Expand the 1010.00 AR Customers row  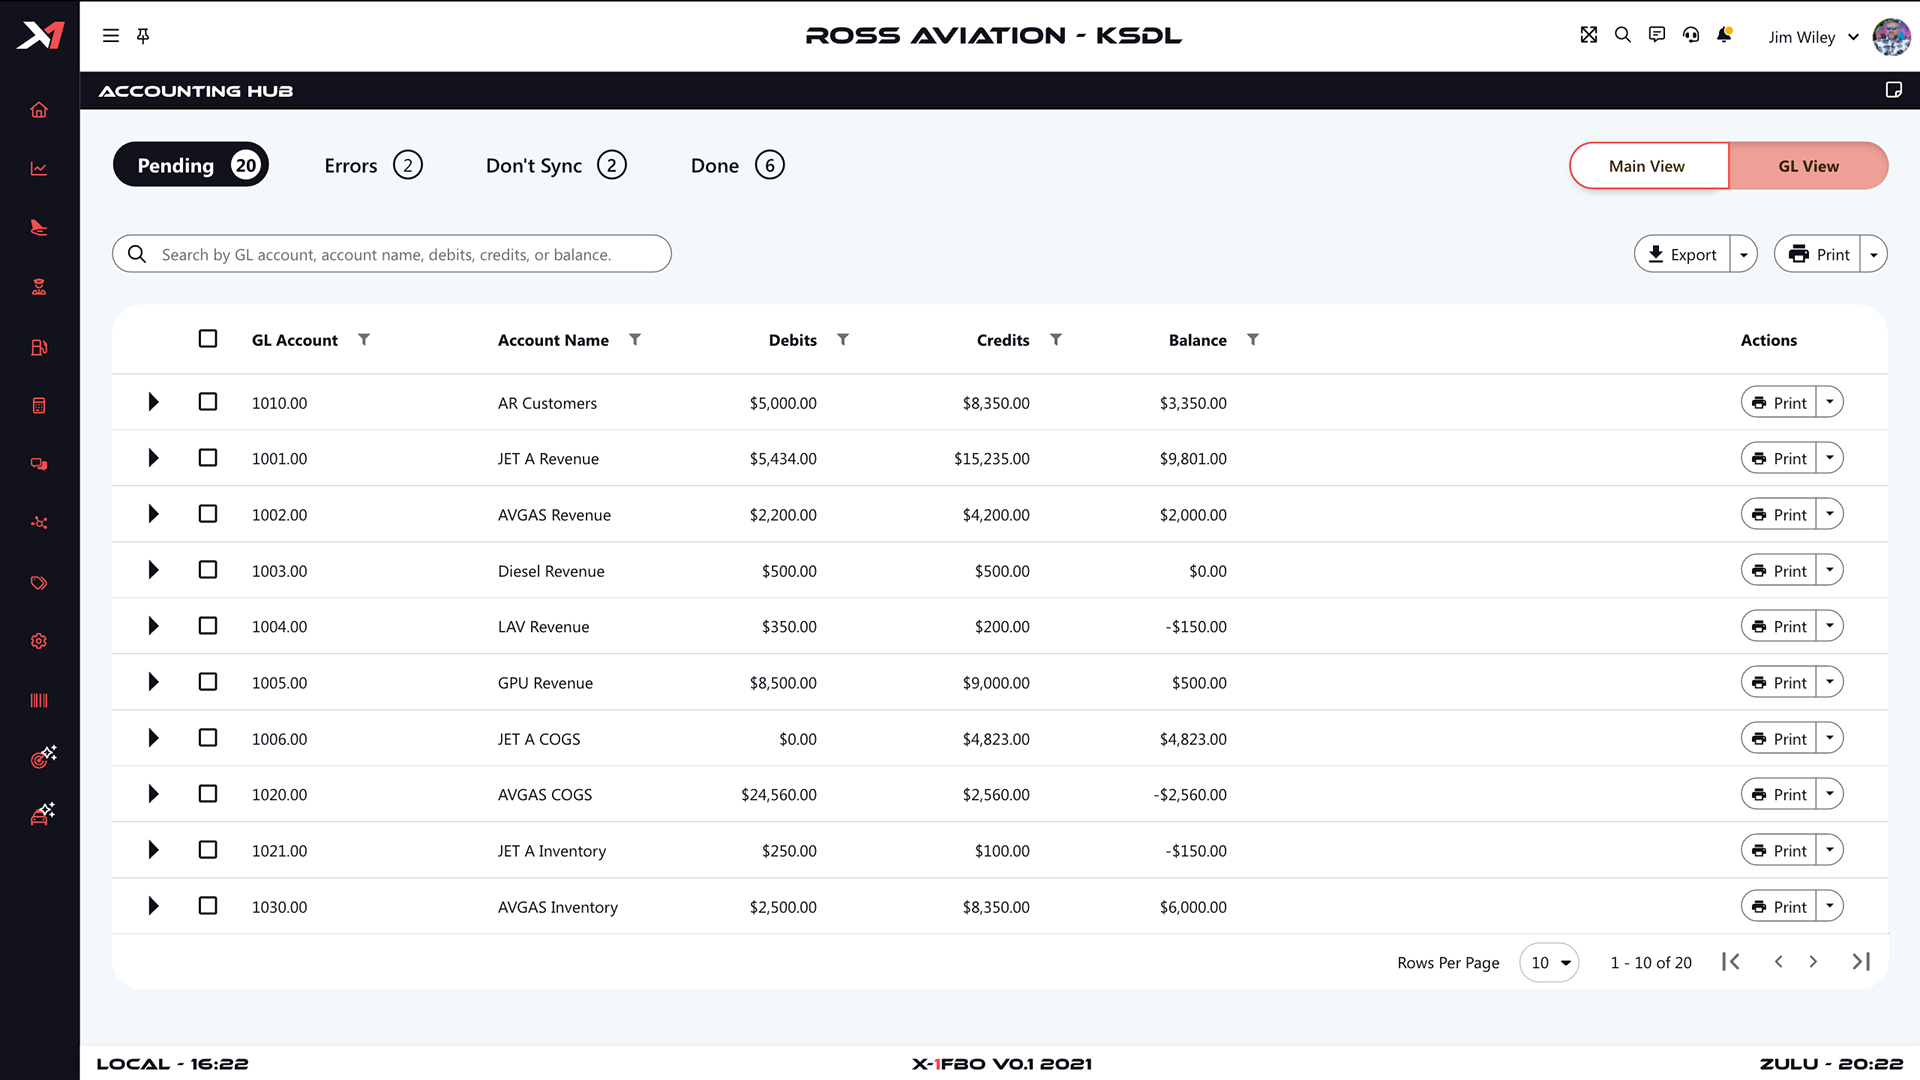click(x=153, y=402)
